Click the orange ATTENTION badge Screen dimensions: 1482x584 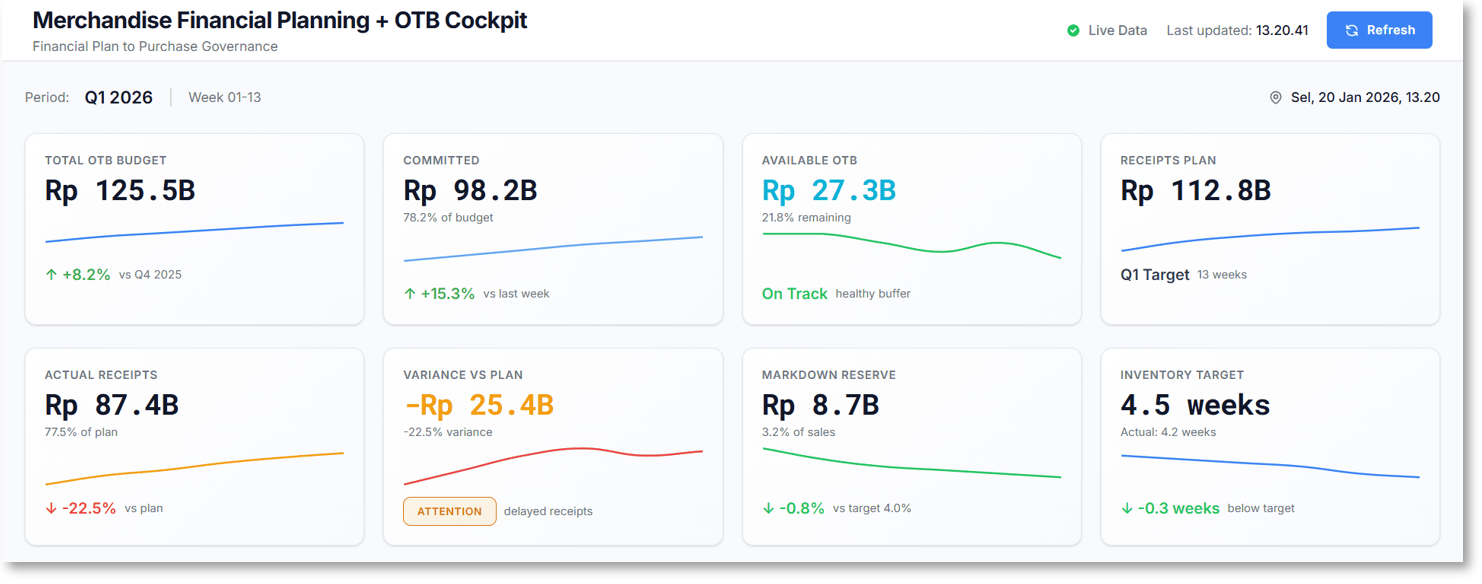pyautogui.click(x=449, y=511)
